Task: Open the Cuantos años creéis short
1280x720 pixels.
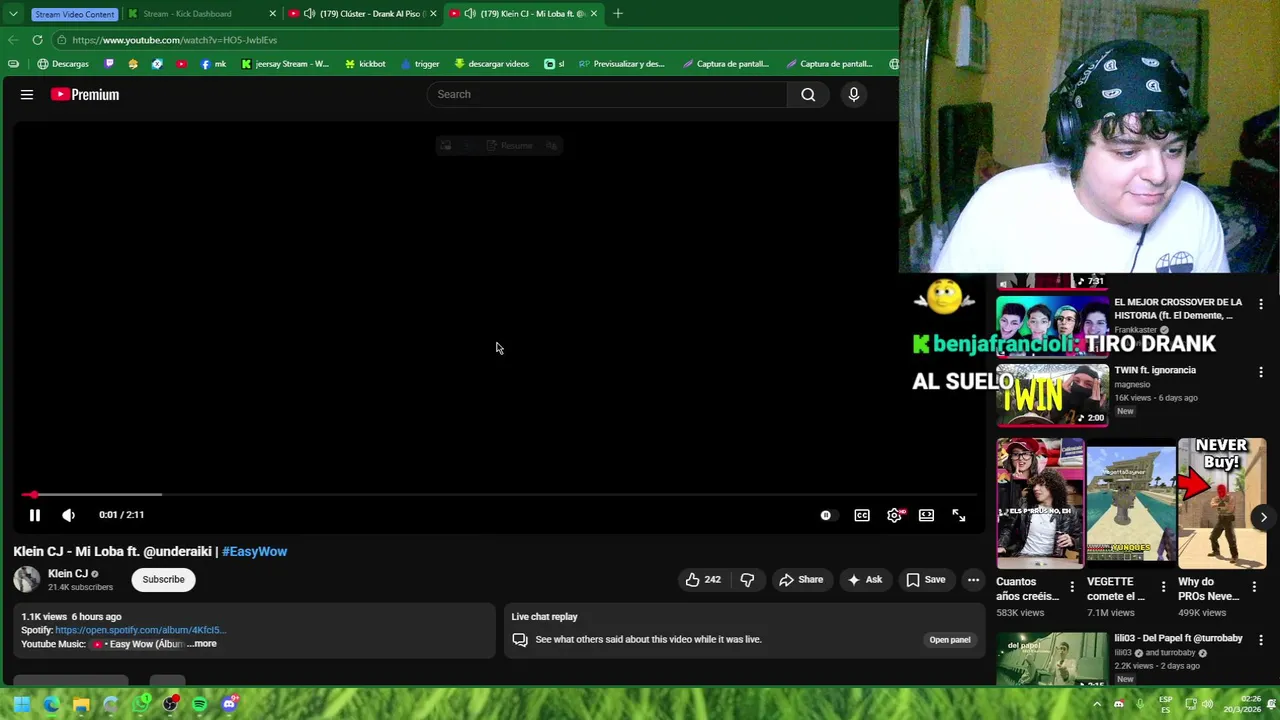Action: coord(1040,503)
